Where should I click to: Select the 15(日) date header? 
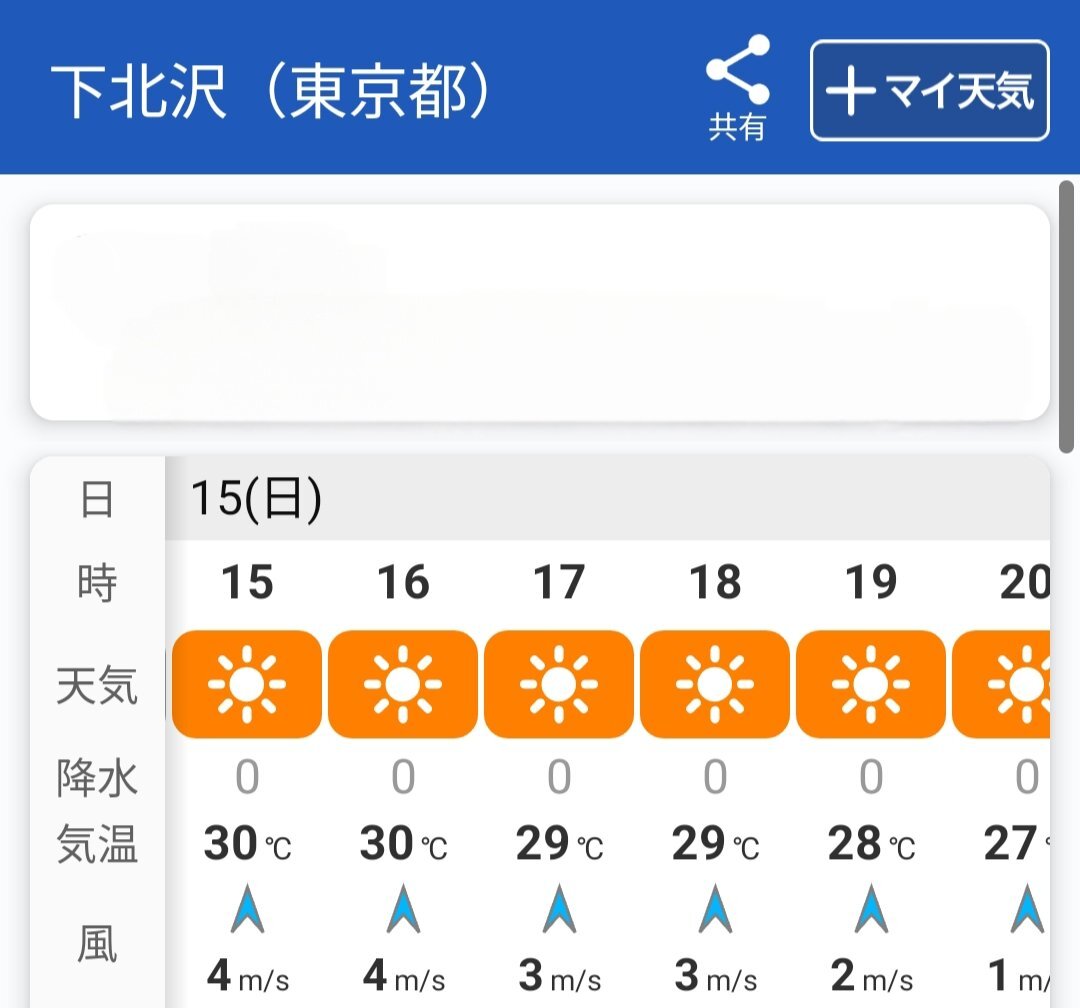[x=257, y=499]
